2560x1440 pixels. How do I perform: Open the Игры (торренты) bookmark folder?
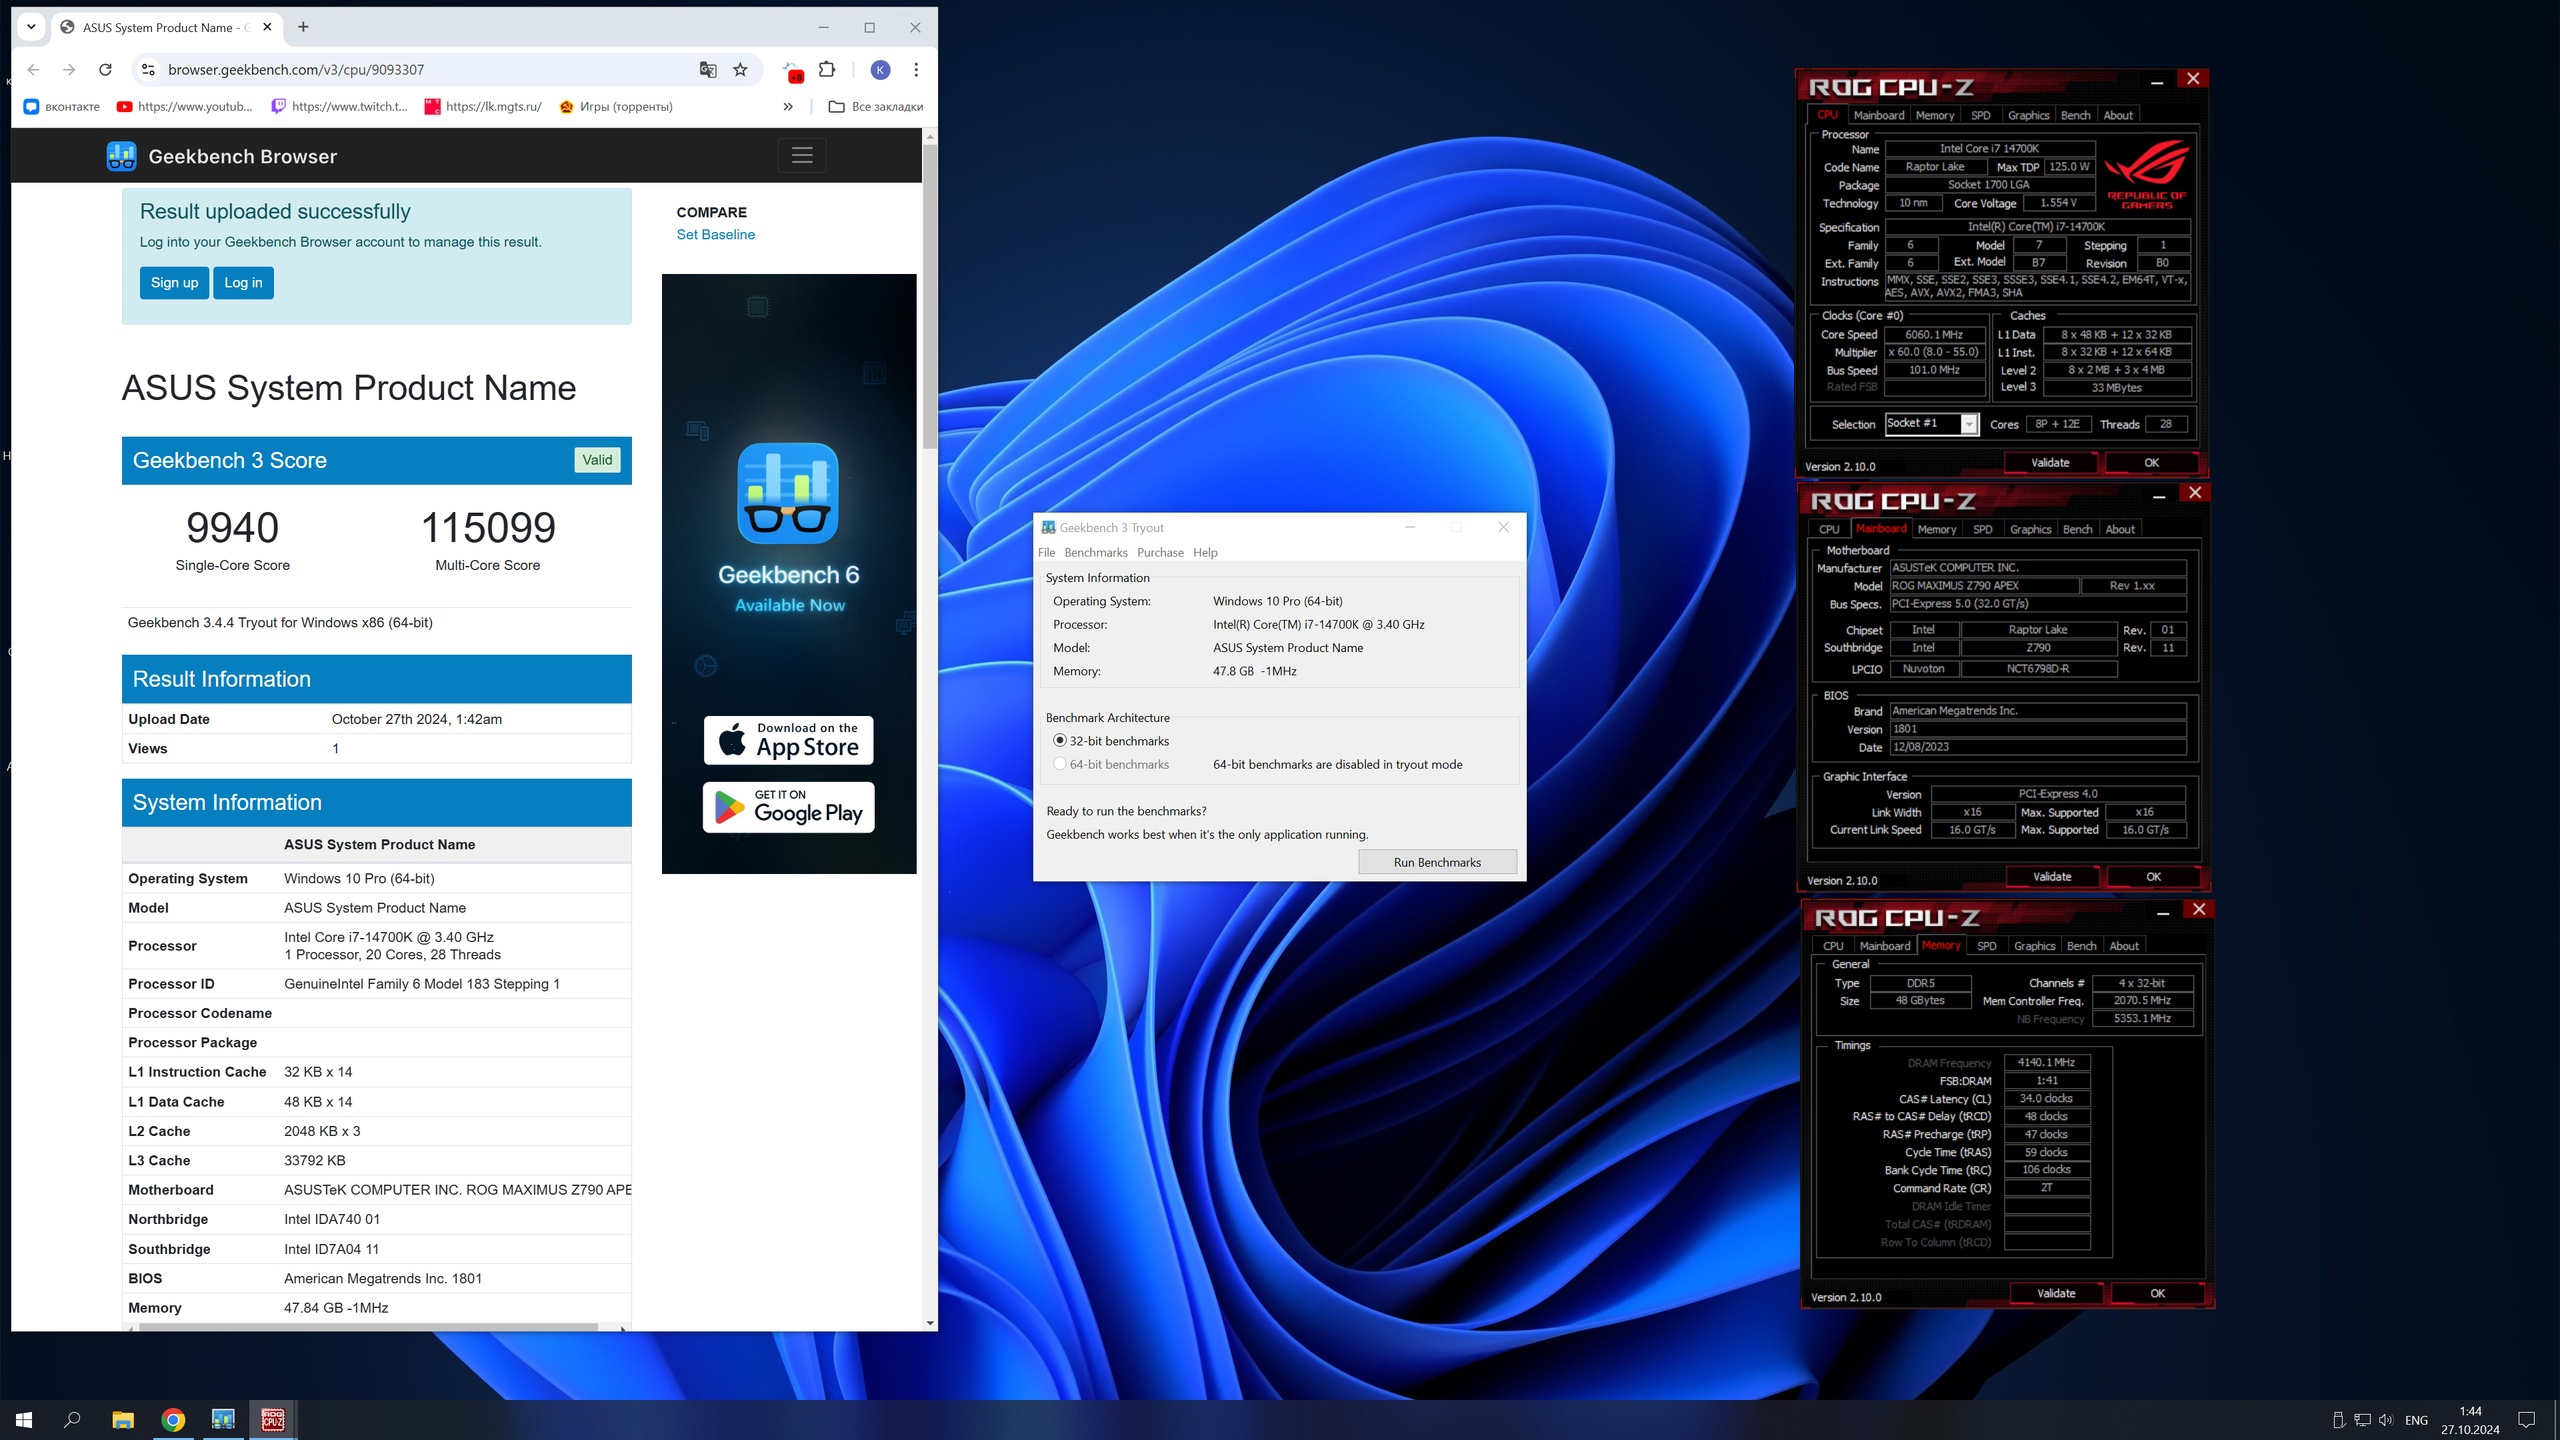[x=616, y=106]
